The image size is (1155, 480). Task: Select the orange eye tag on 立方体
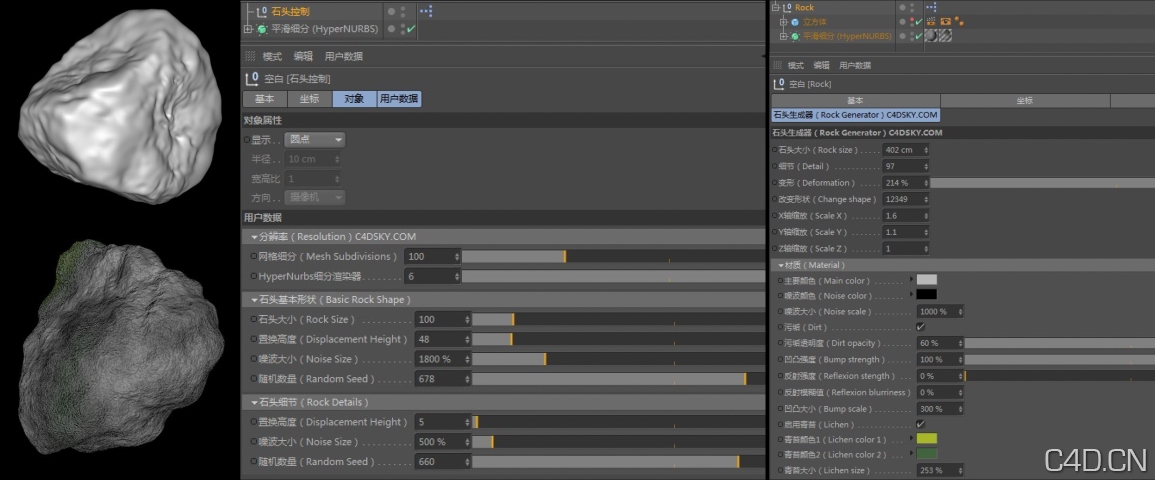[945, 22]
